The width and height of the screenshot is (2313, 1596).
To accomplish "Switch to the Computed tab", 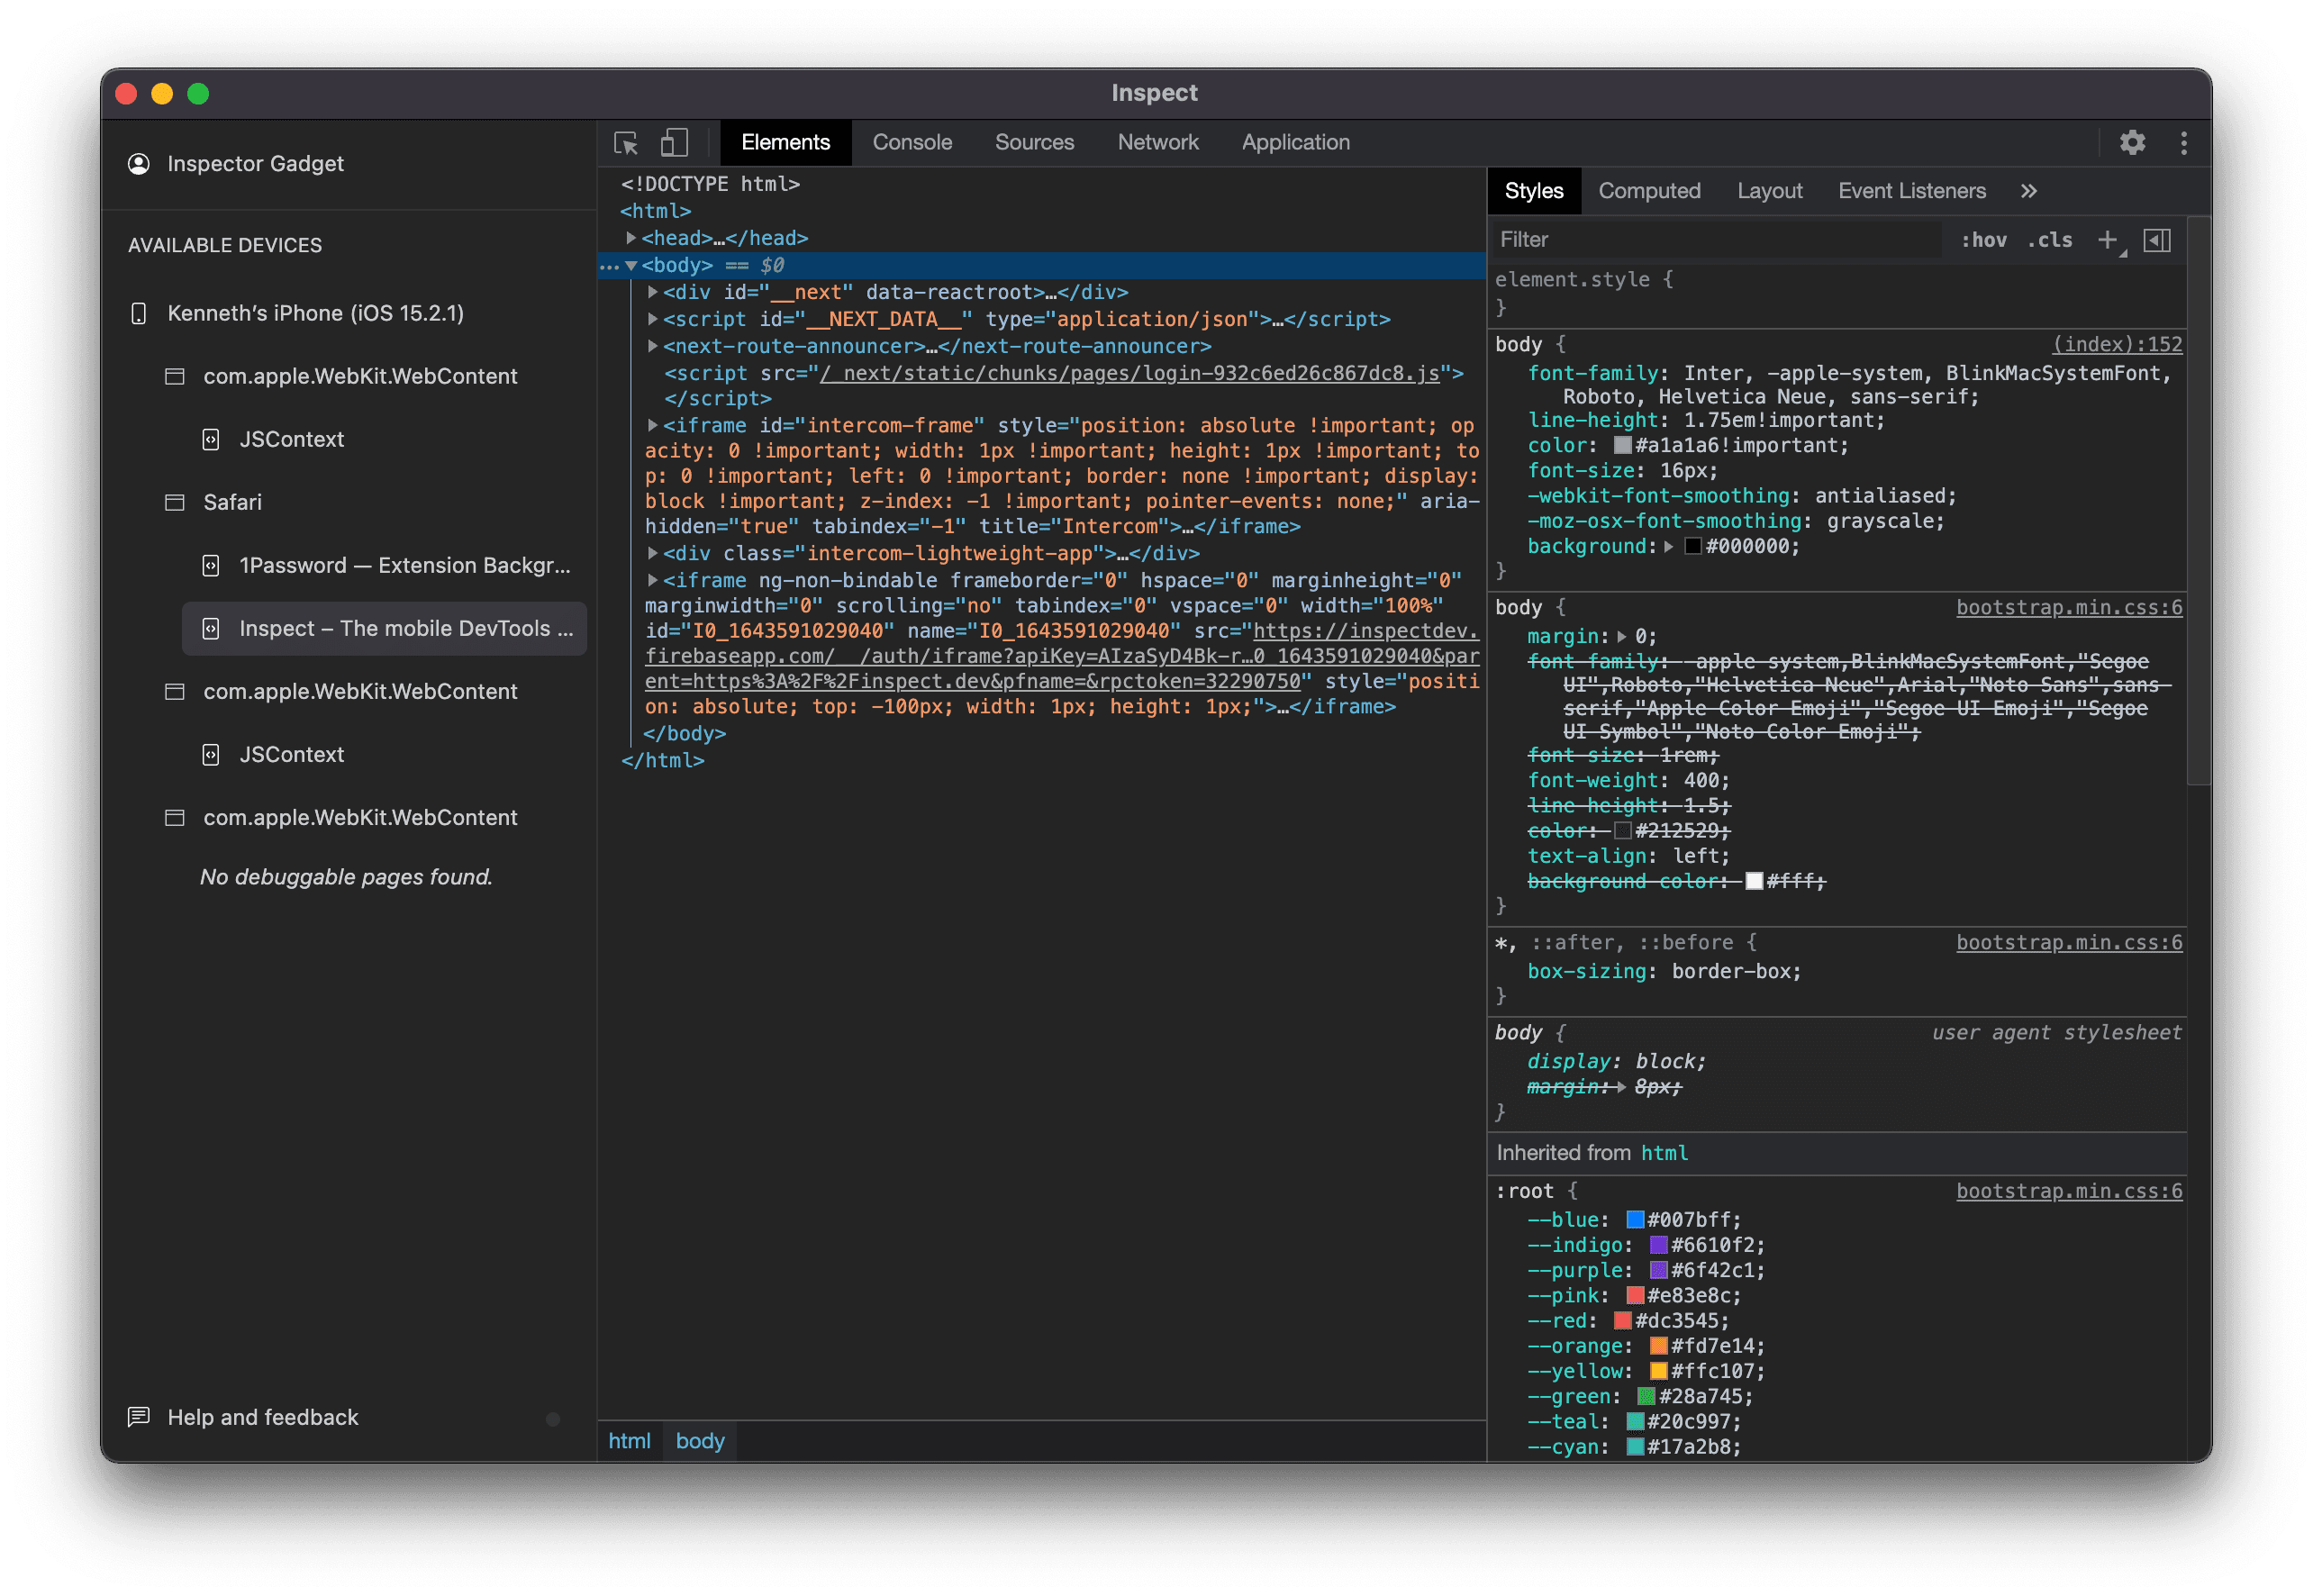I will coord(1650,190).
